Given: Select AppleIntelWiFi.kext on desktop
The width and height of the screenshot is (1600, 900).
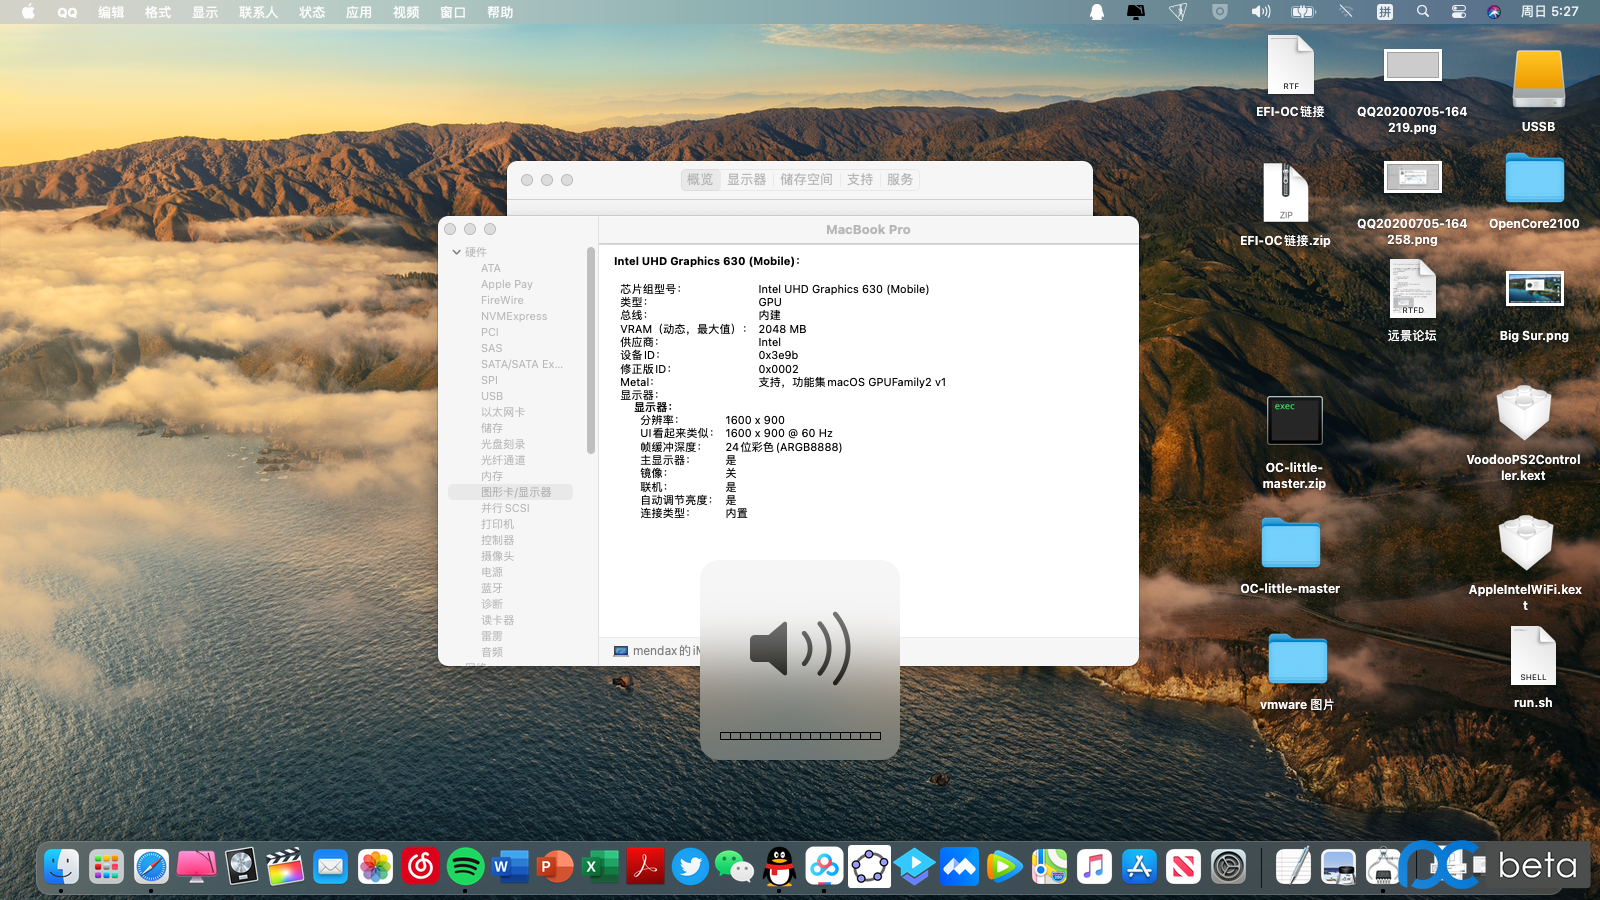Looking at the screenshot, I should [1525, 563].
